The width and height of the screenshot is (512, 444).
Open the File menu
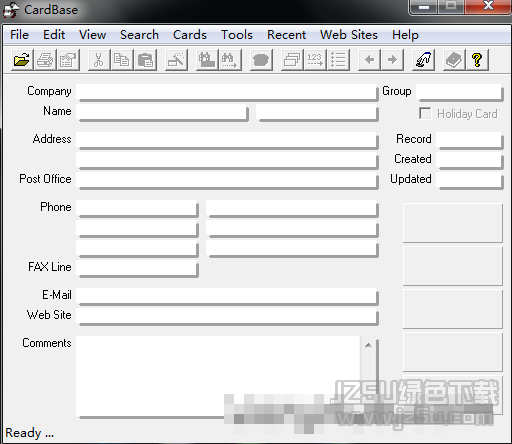[19, 35]
